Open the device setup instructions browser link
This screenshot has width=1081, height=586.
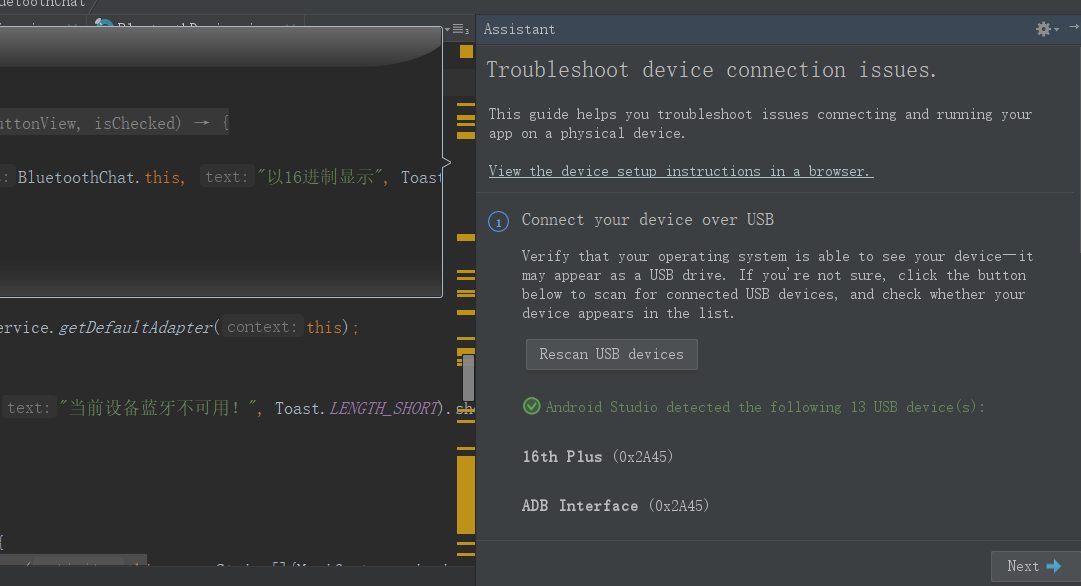[x=680, y=171]
